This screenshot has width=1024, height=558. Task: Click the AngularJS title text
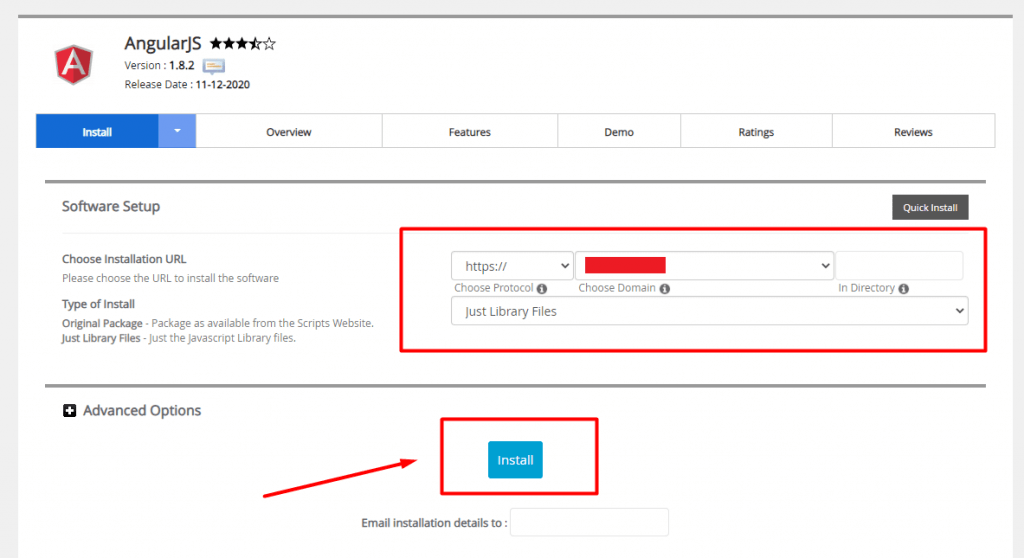click(163, 43)
